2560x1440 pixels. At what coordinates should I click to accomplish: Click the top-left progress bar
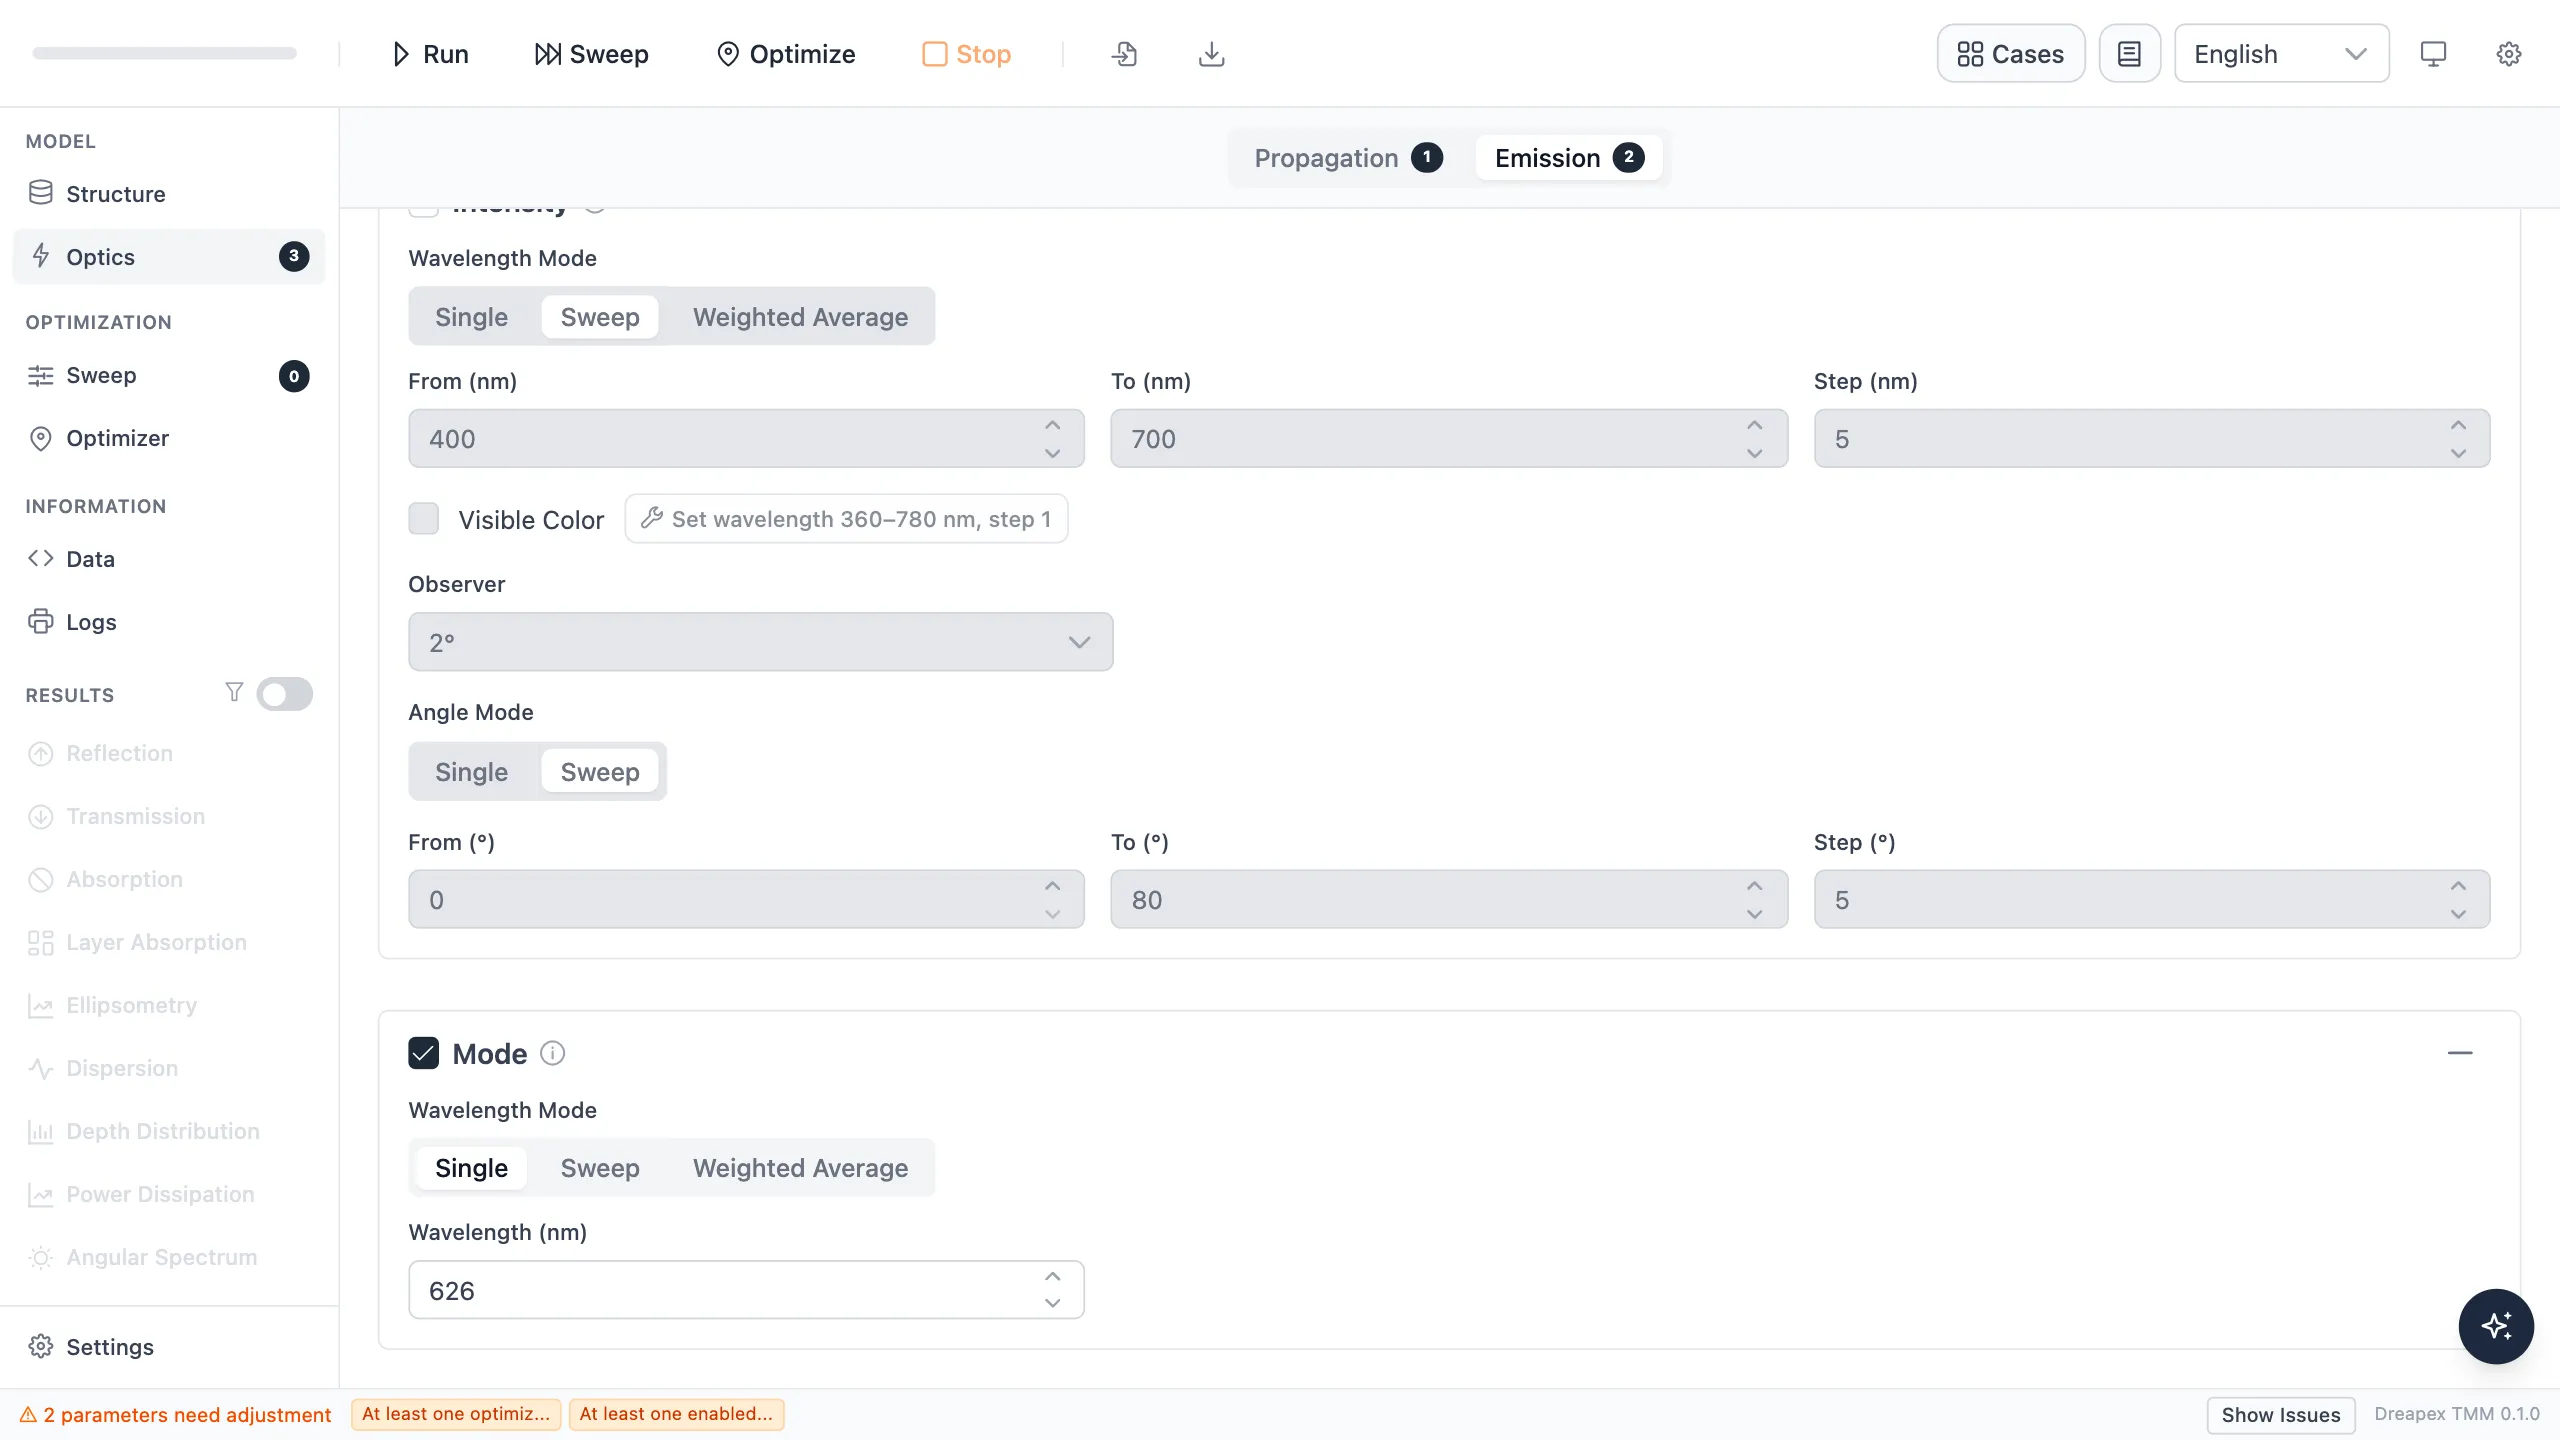(164, 53)
